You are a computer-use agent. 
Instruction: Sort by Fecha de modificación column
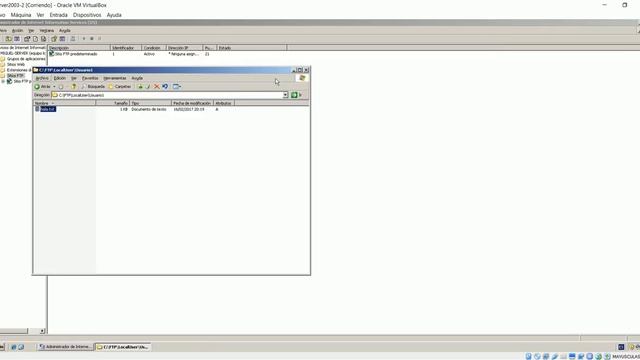tap(192, 103)
